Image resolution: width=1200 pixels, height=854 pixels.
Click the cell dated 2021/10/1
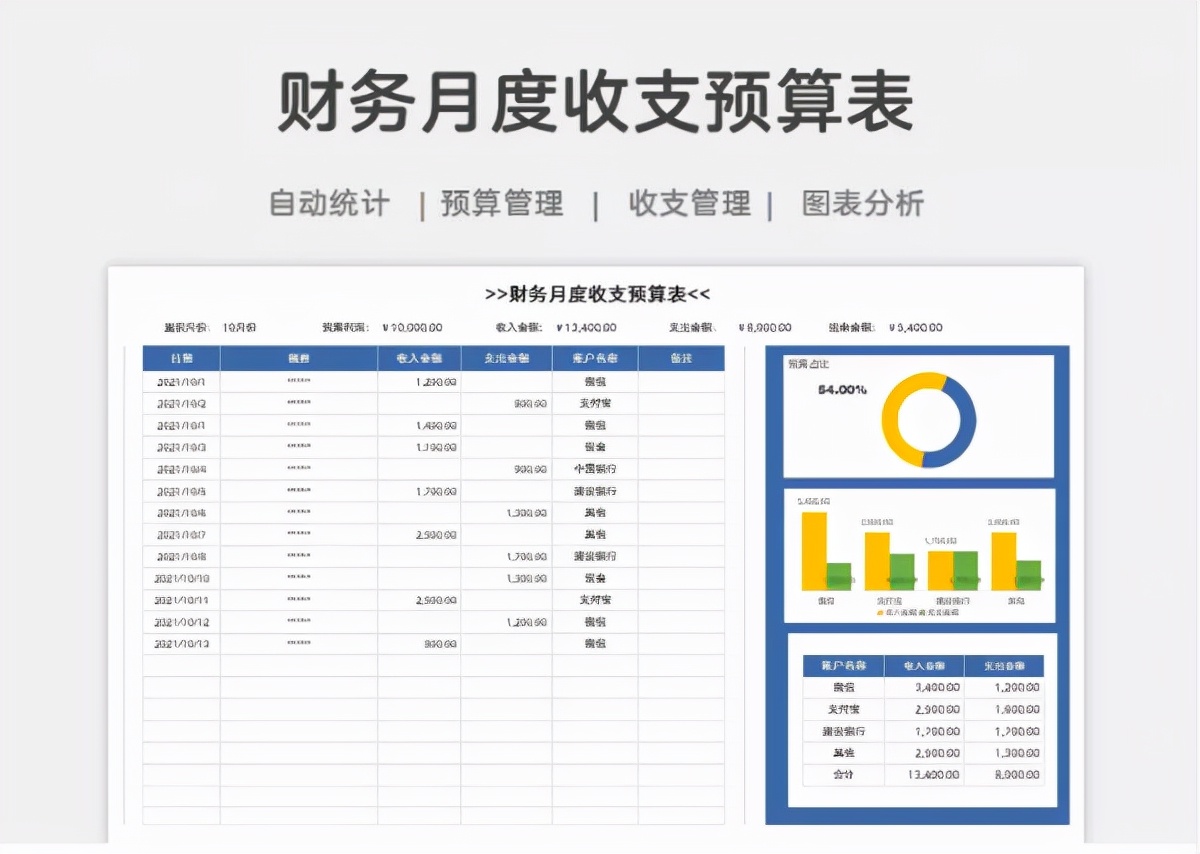pyautogui.click(x=181, y=381)
